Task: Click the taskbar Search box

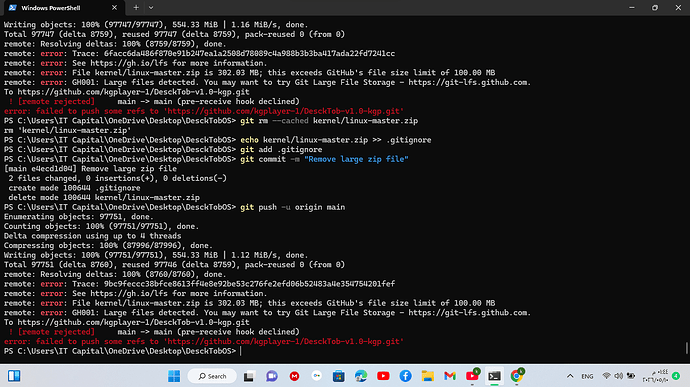Action: point(212,376)
